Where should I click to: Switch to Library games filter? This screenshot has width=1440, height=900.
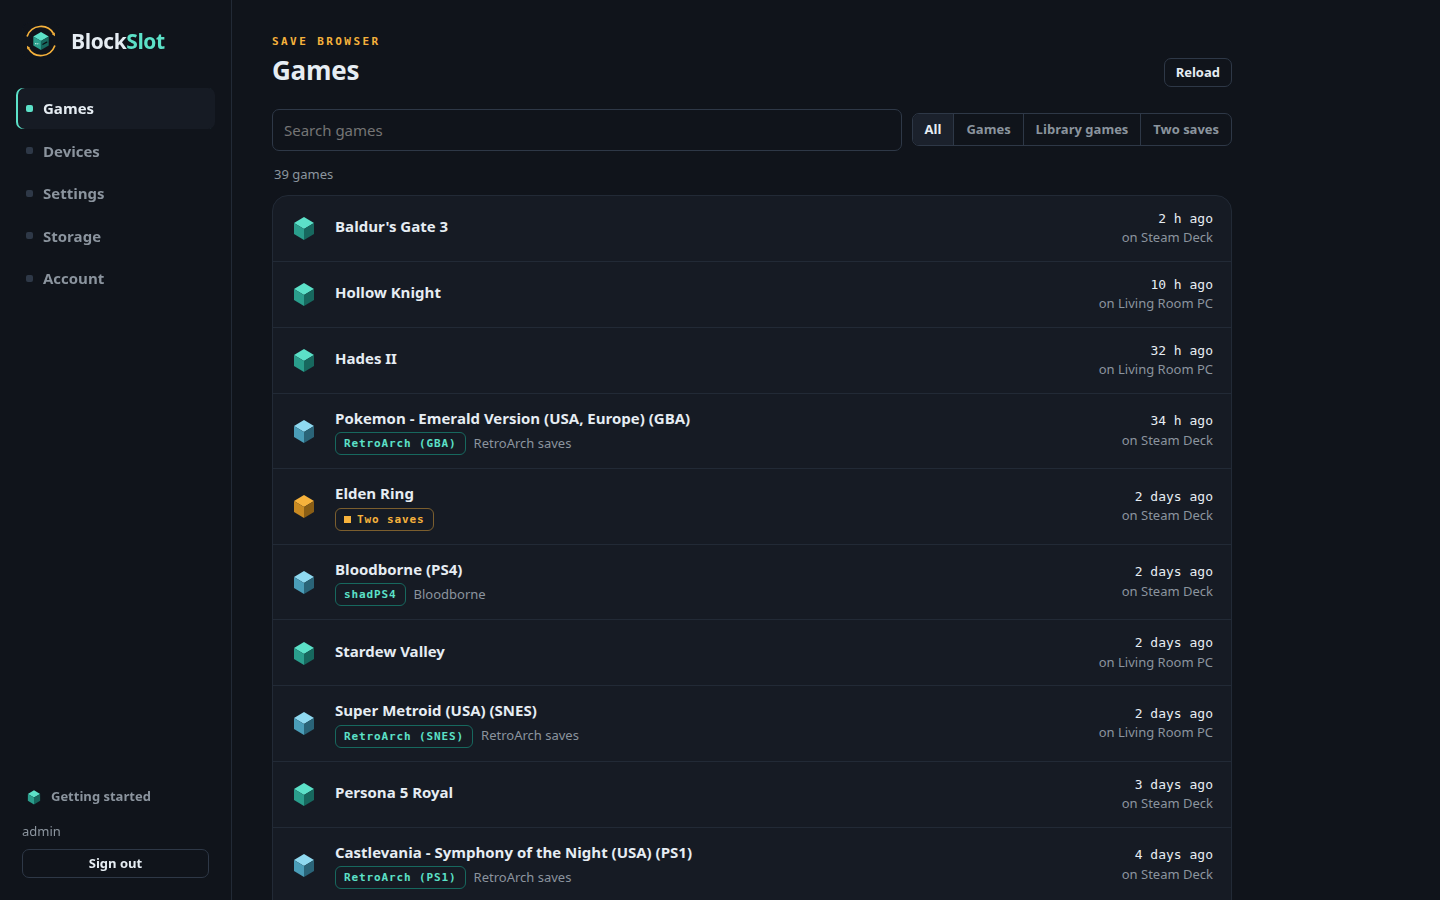tap(1081, 130)
